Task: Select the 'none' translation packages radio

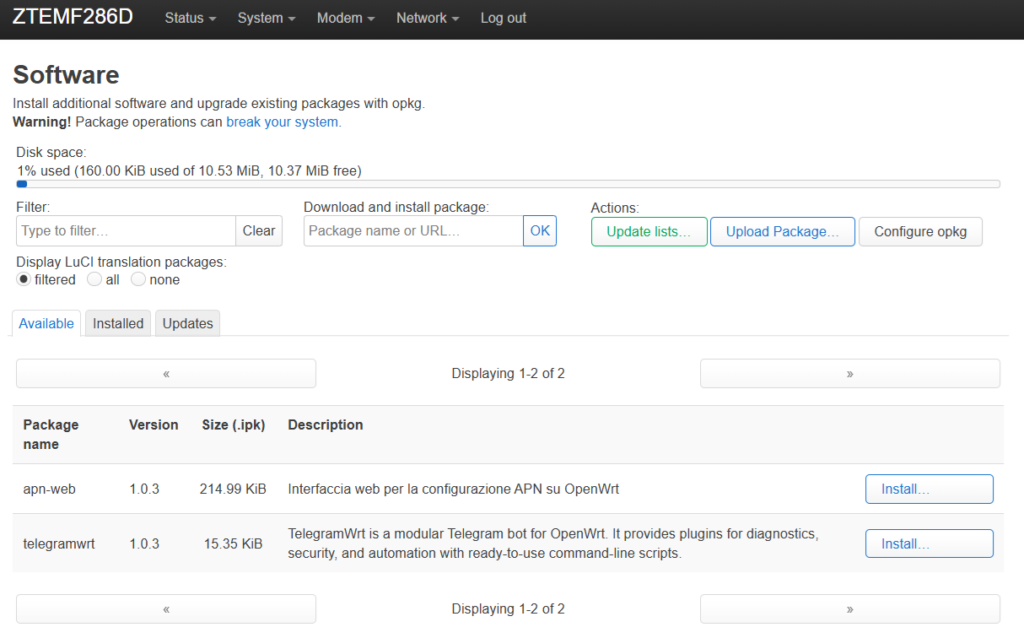Action: tap(139, 280)
